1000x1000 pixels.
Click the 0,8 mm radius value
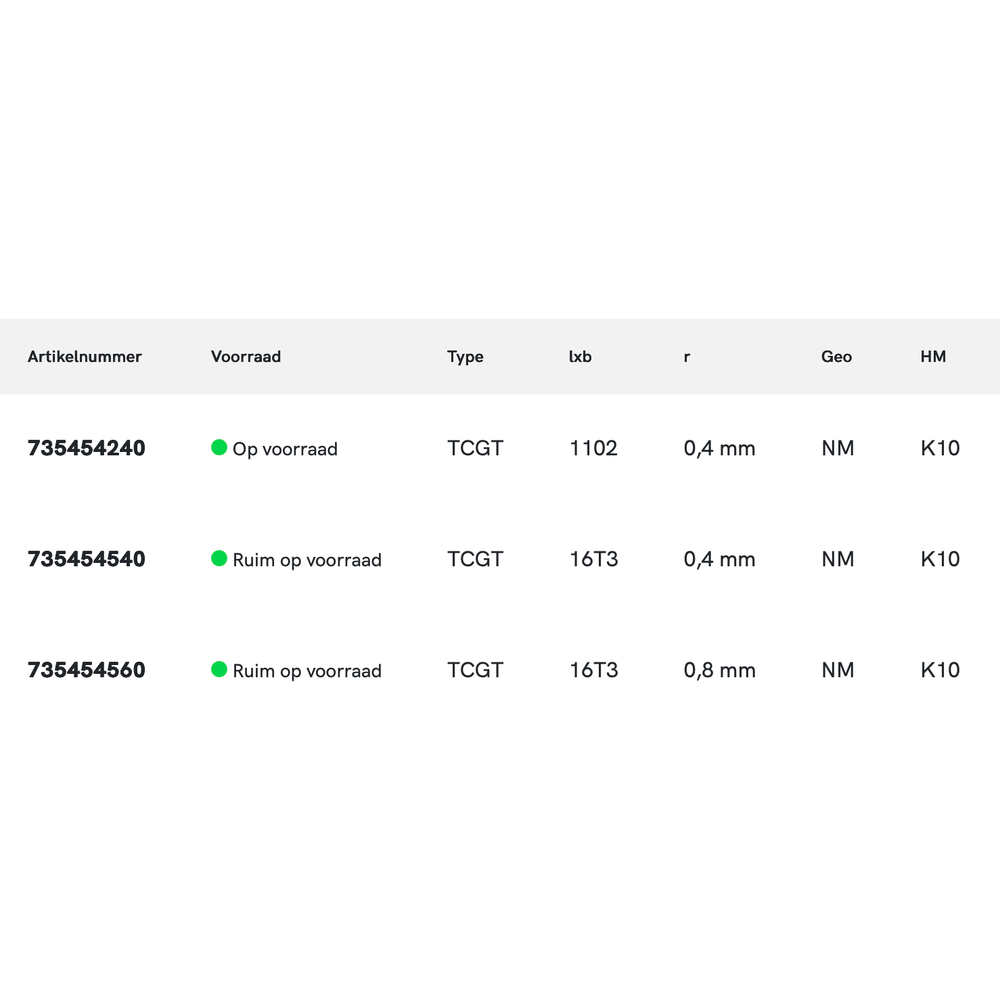click(719, 671)
